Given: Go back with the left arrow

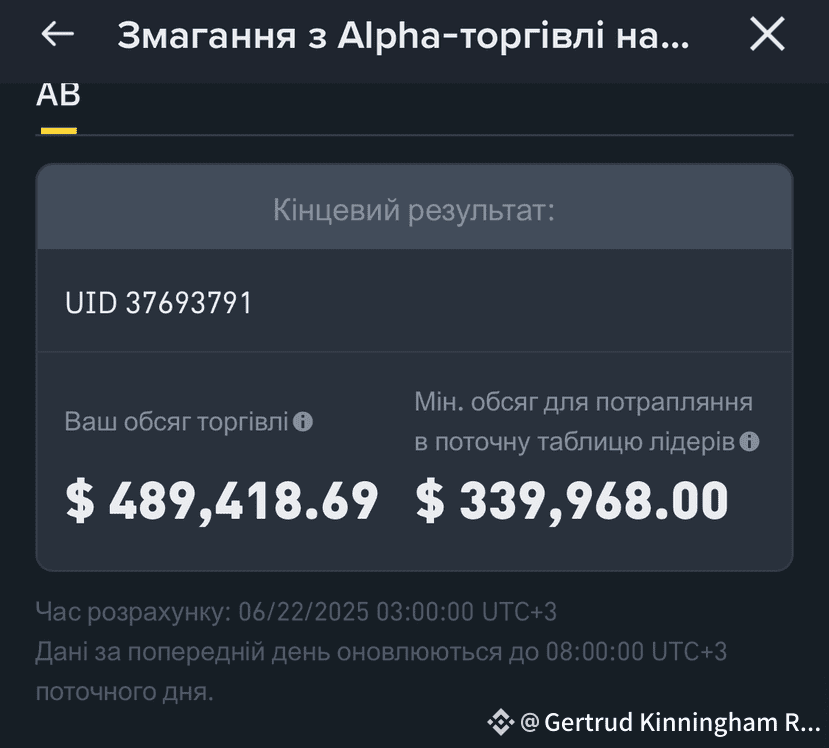Looking at the screenshot, I should pos(57,34).
